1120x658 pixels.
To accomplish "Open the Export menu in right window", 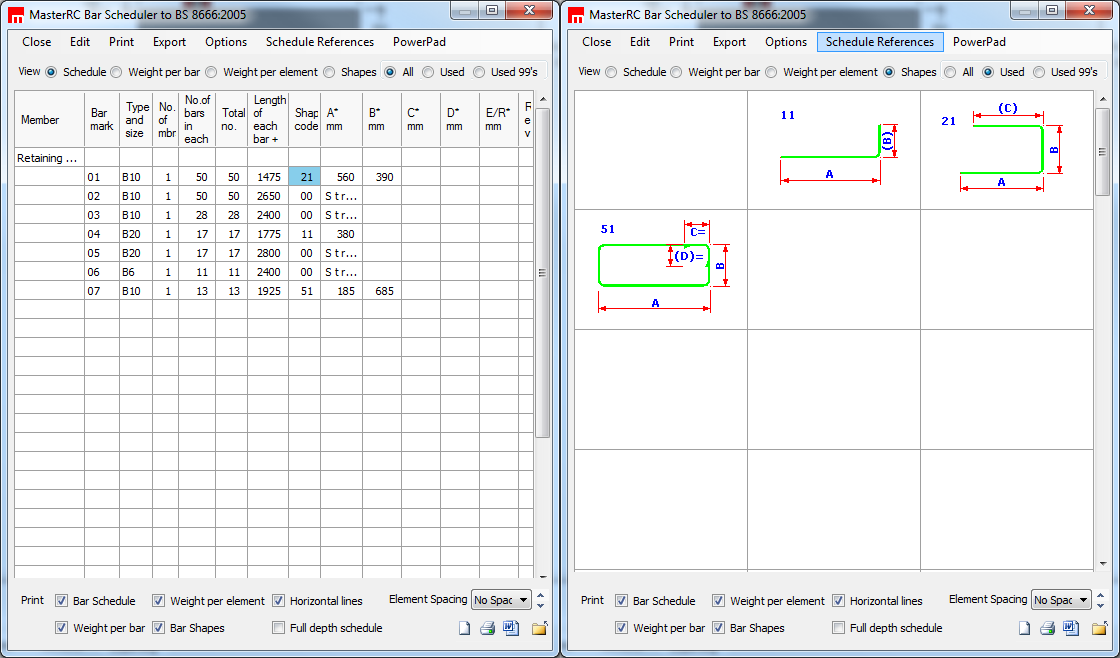I will click(x=729, y=42).
